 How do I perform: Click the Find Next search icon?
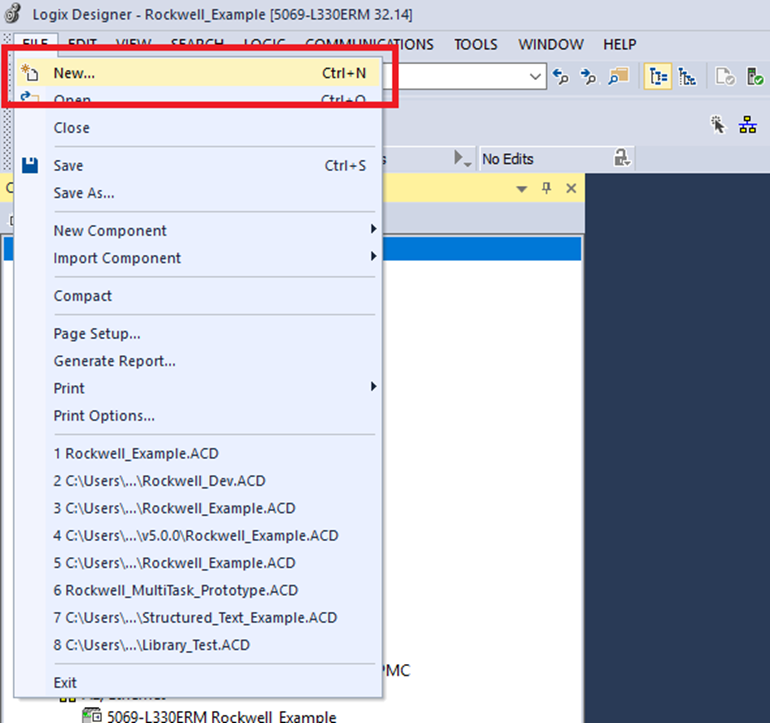click(589, 77)
